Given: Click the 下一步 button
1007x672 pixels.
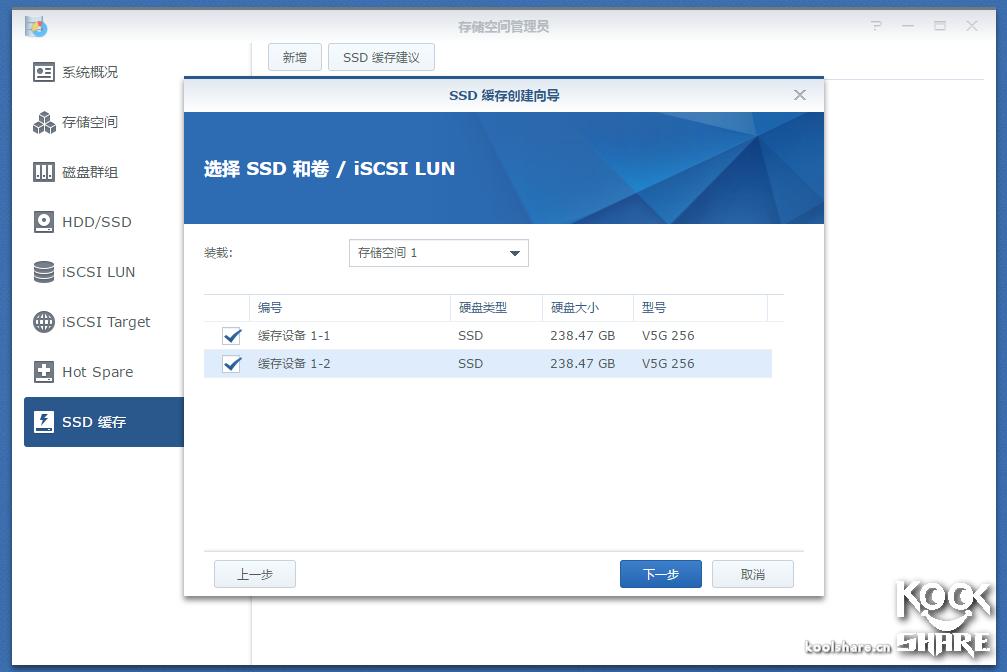Looking at the screenshot, I should 660,573.
